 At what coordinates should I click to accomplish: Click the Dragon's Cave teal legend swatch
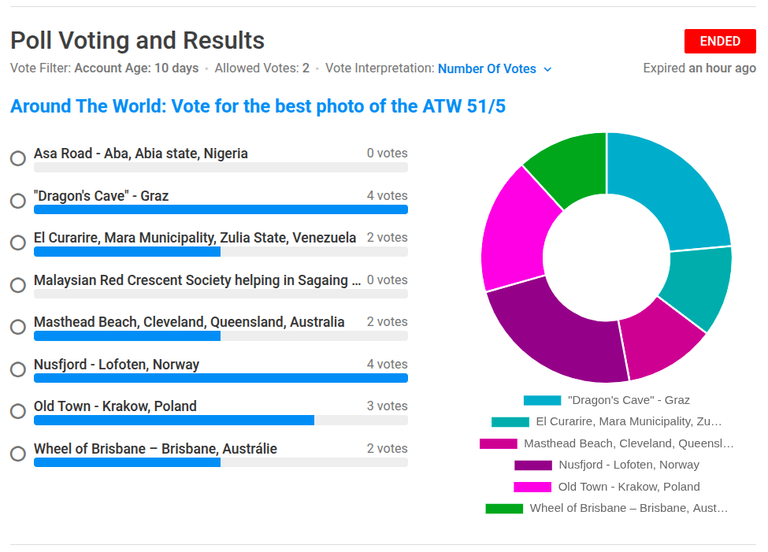pyautogui.click(x=542, y=401)
